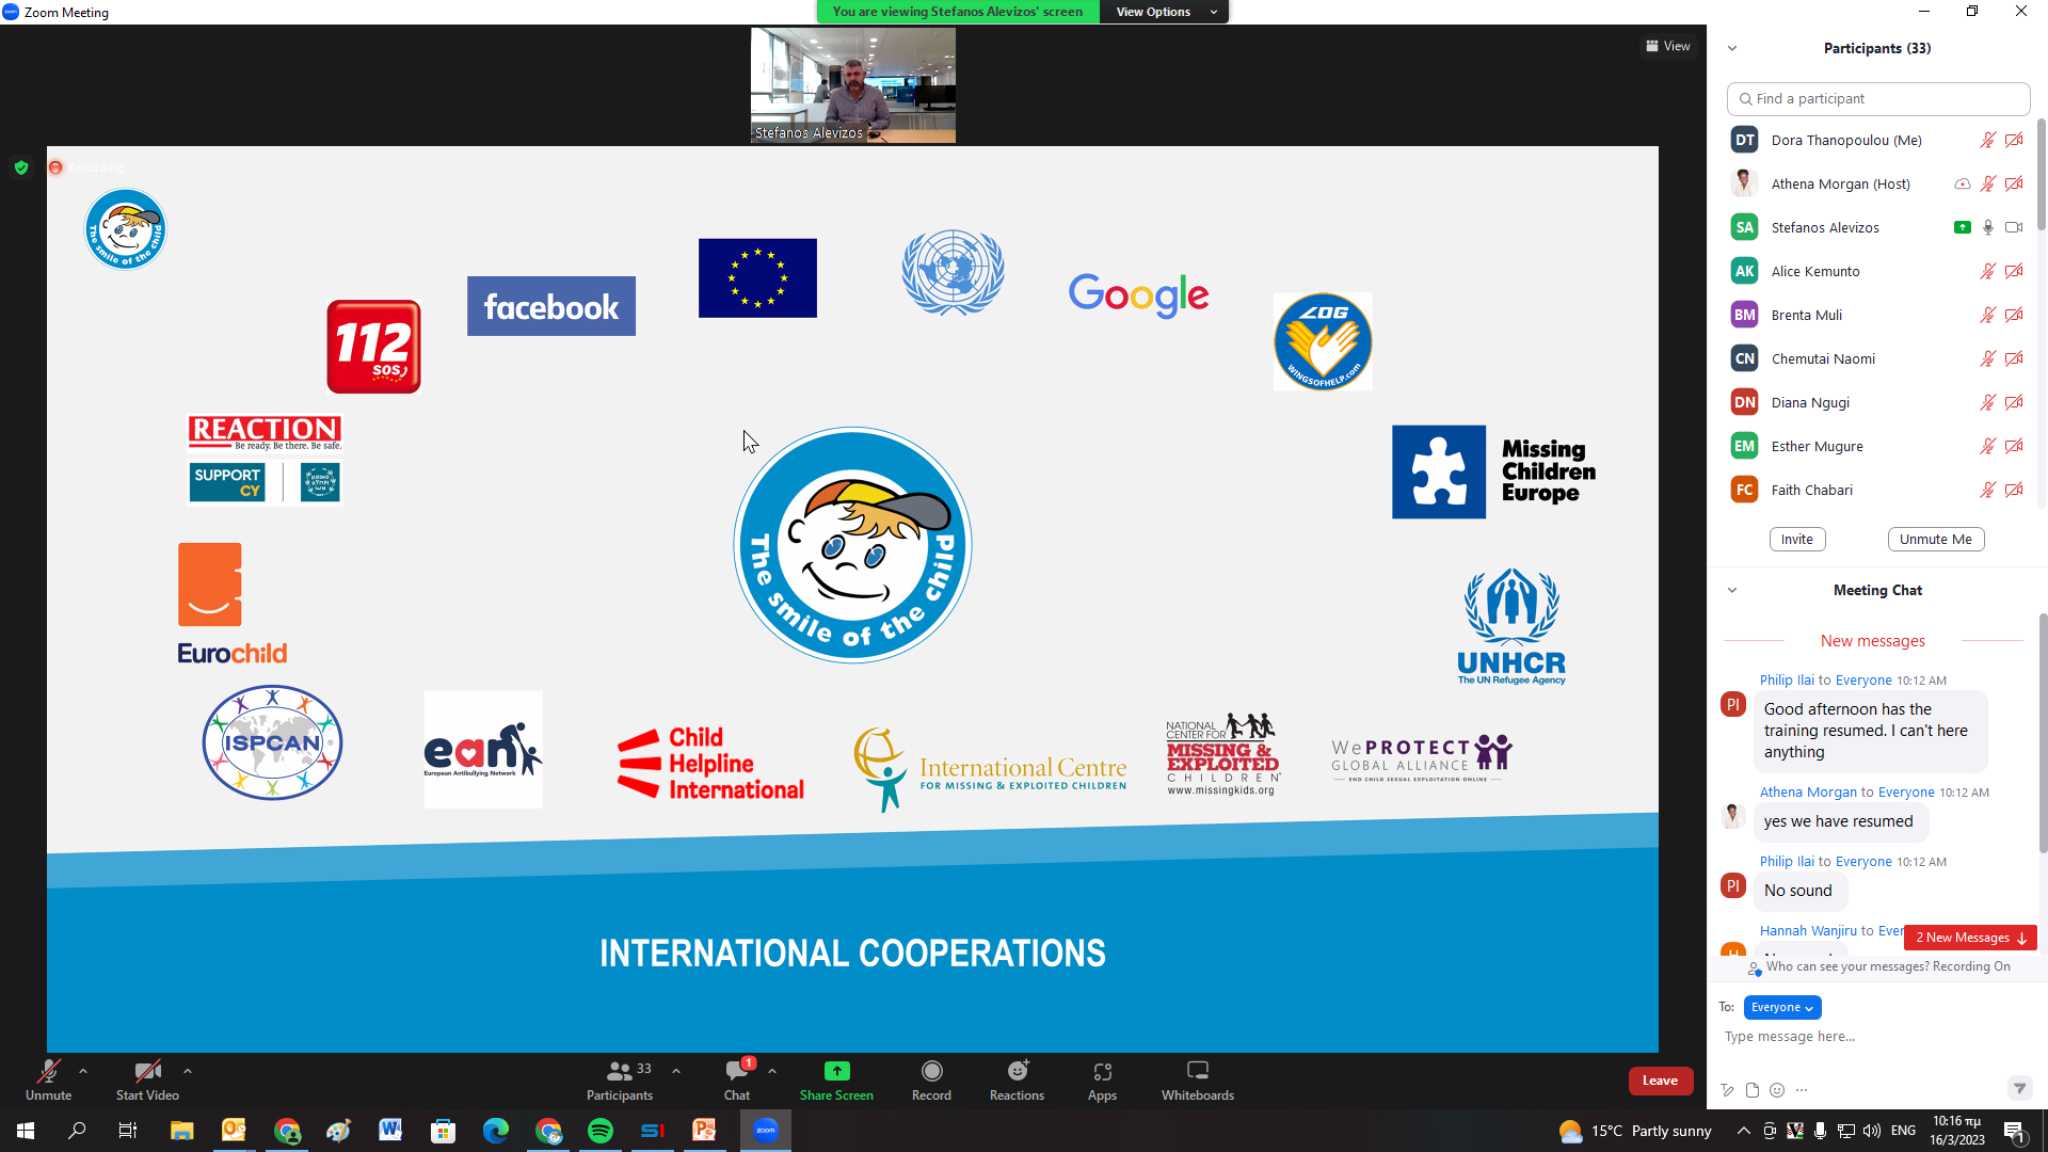The width and height of the screenshot is (2048, 1152).
Task: Send the chat message with the arrow icon
Action: point(2019,1088)
